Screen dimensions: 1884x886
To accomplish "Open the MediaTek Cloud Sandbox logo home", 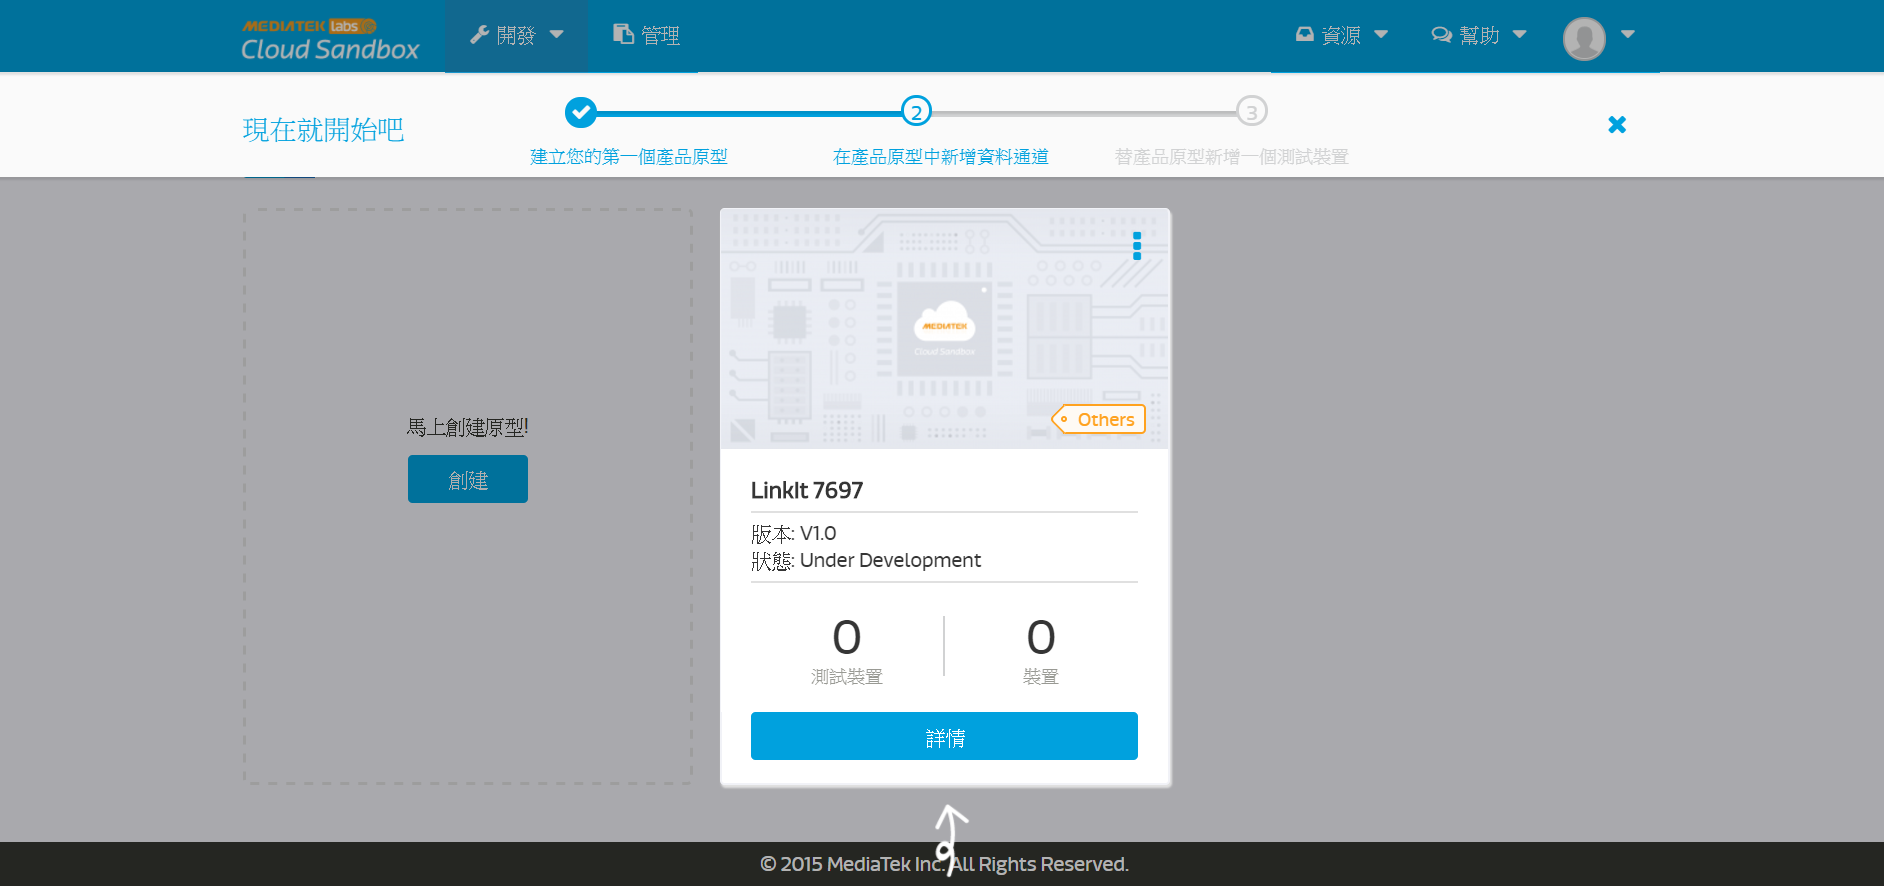I will pos(330,38).
